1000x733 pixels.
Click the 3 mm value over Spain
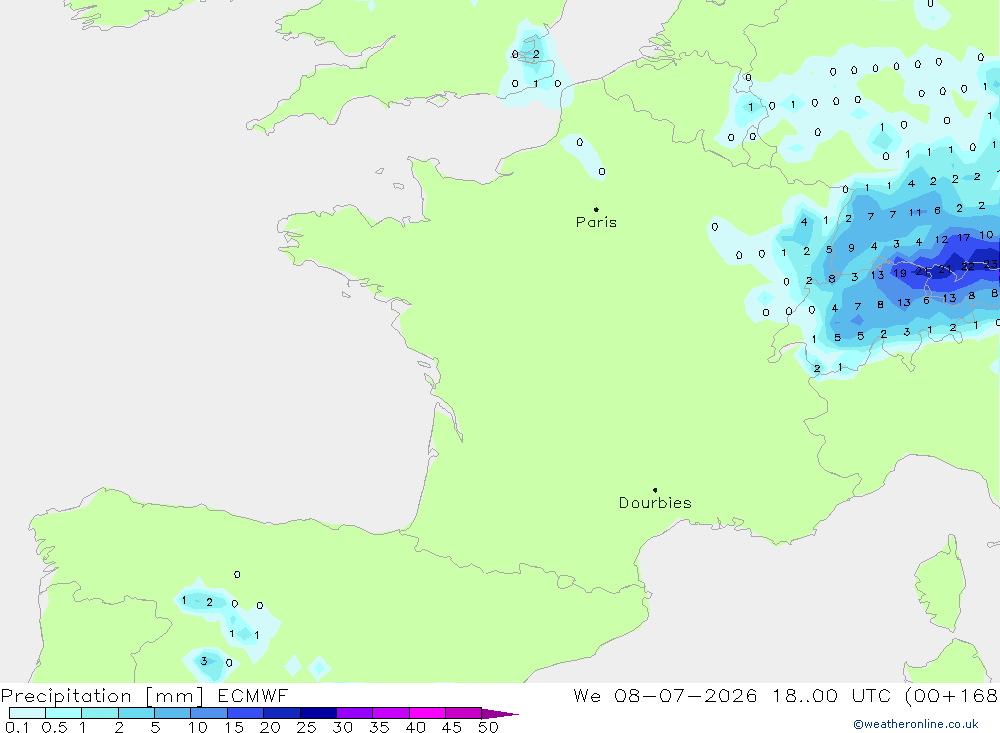point(204,661)
